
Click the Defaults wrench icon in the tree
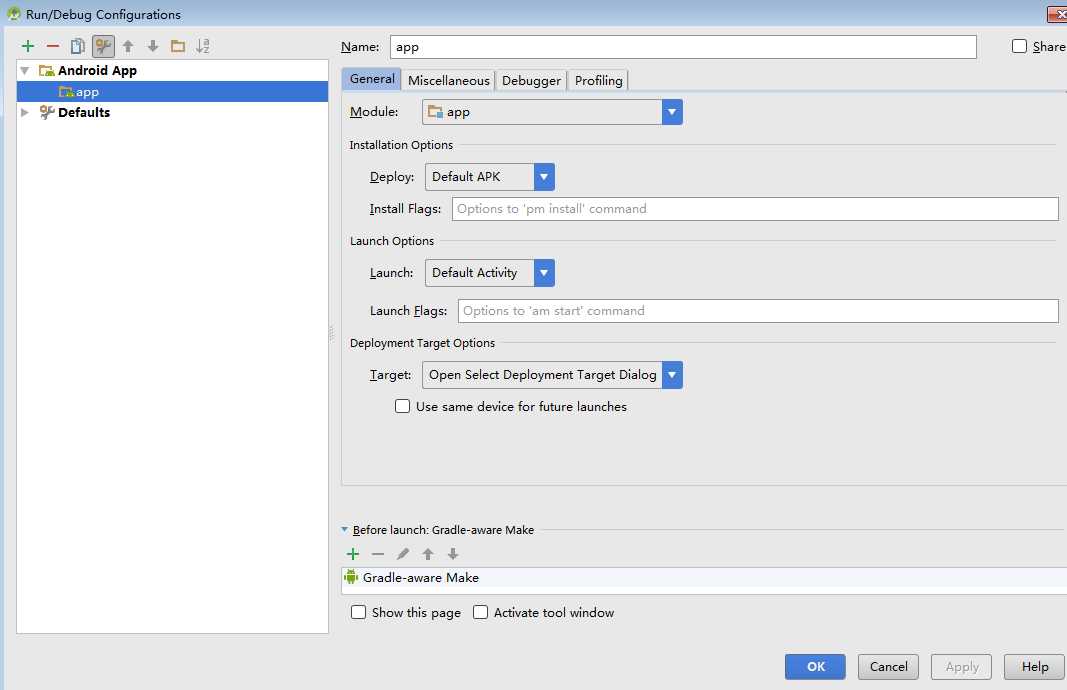[x=46, y=112]
